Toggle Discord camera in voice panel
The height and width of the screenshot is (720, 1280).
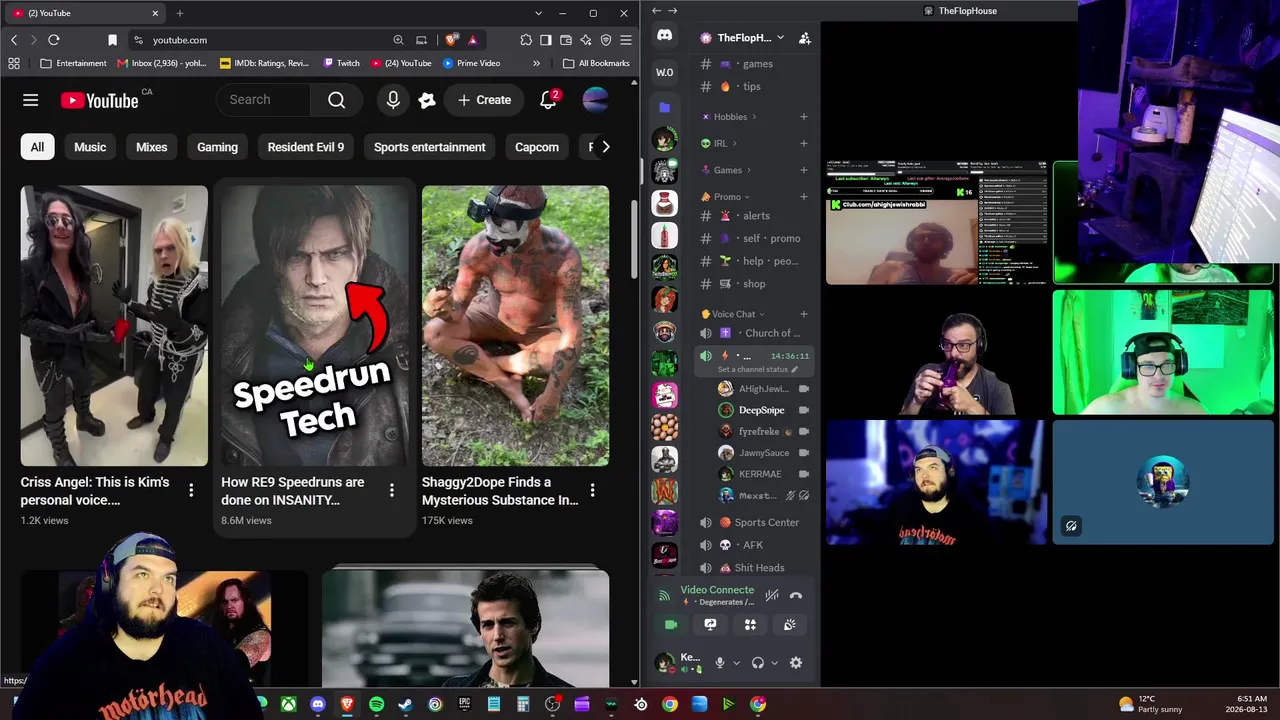671,625
